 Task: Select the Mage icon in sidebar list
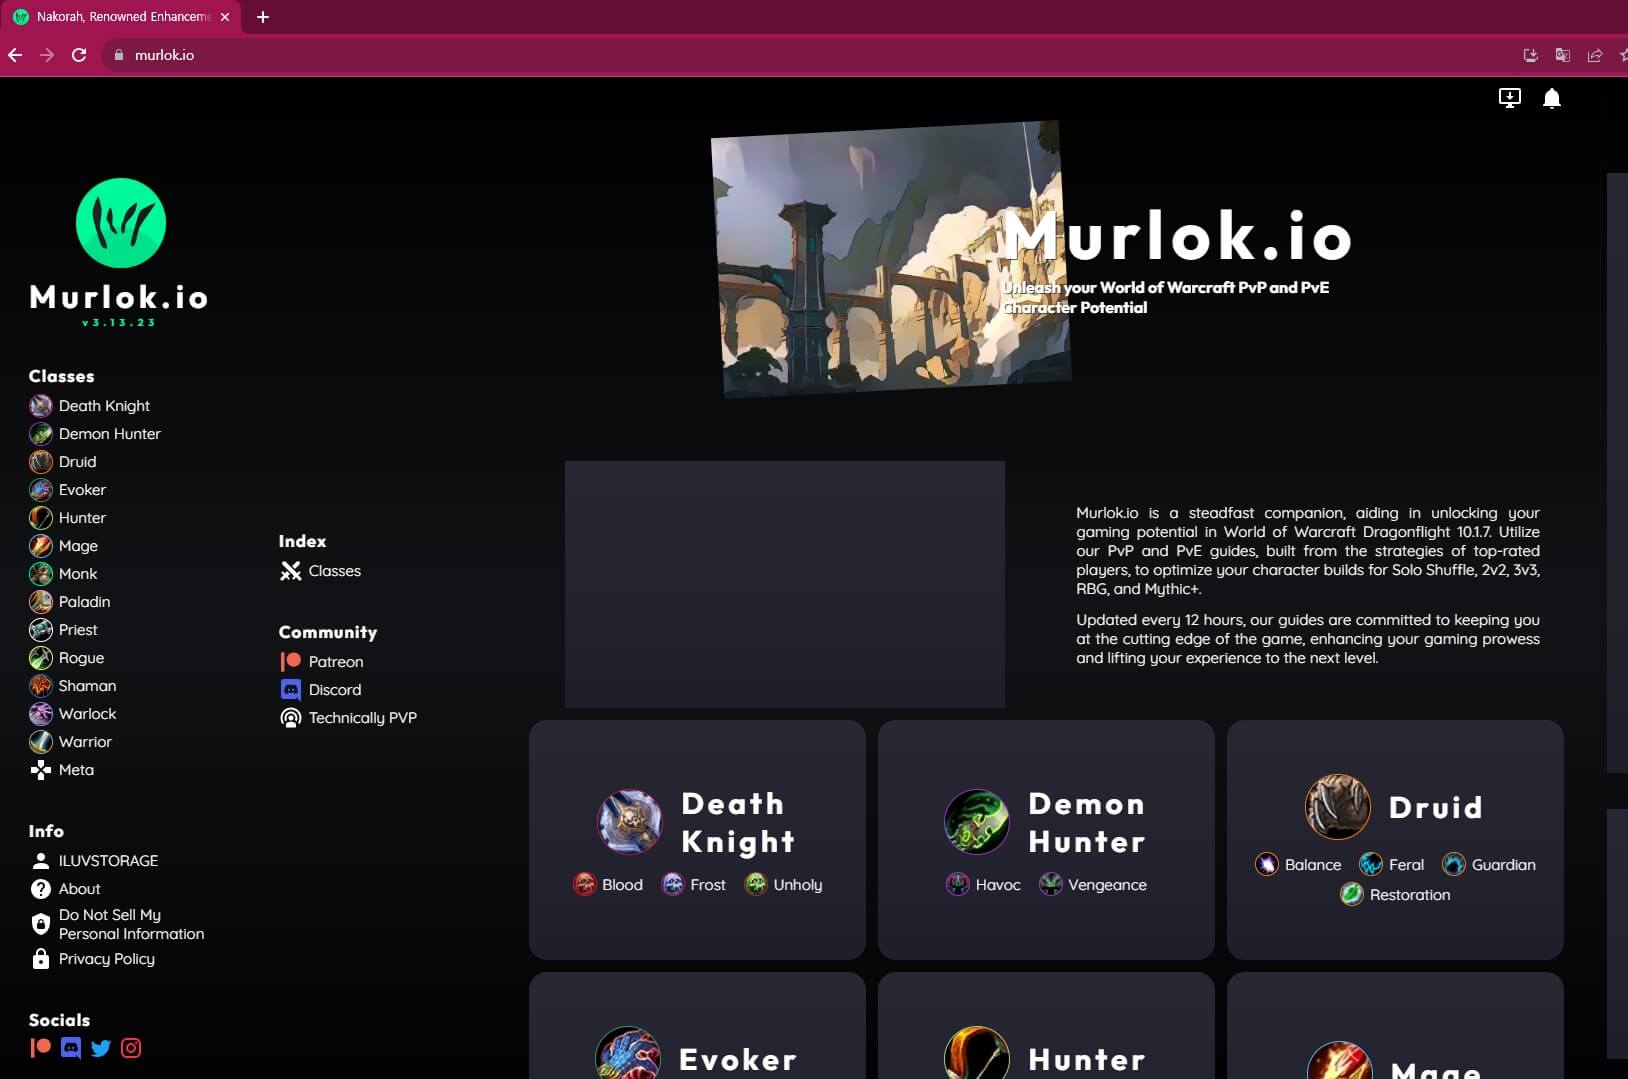(x=41, y=546)
